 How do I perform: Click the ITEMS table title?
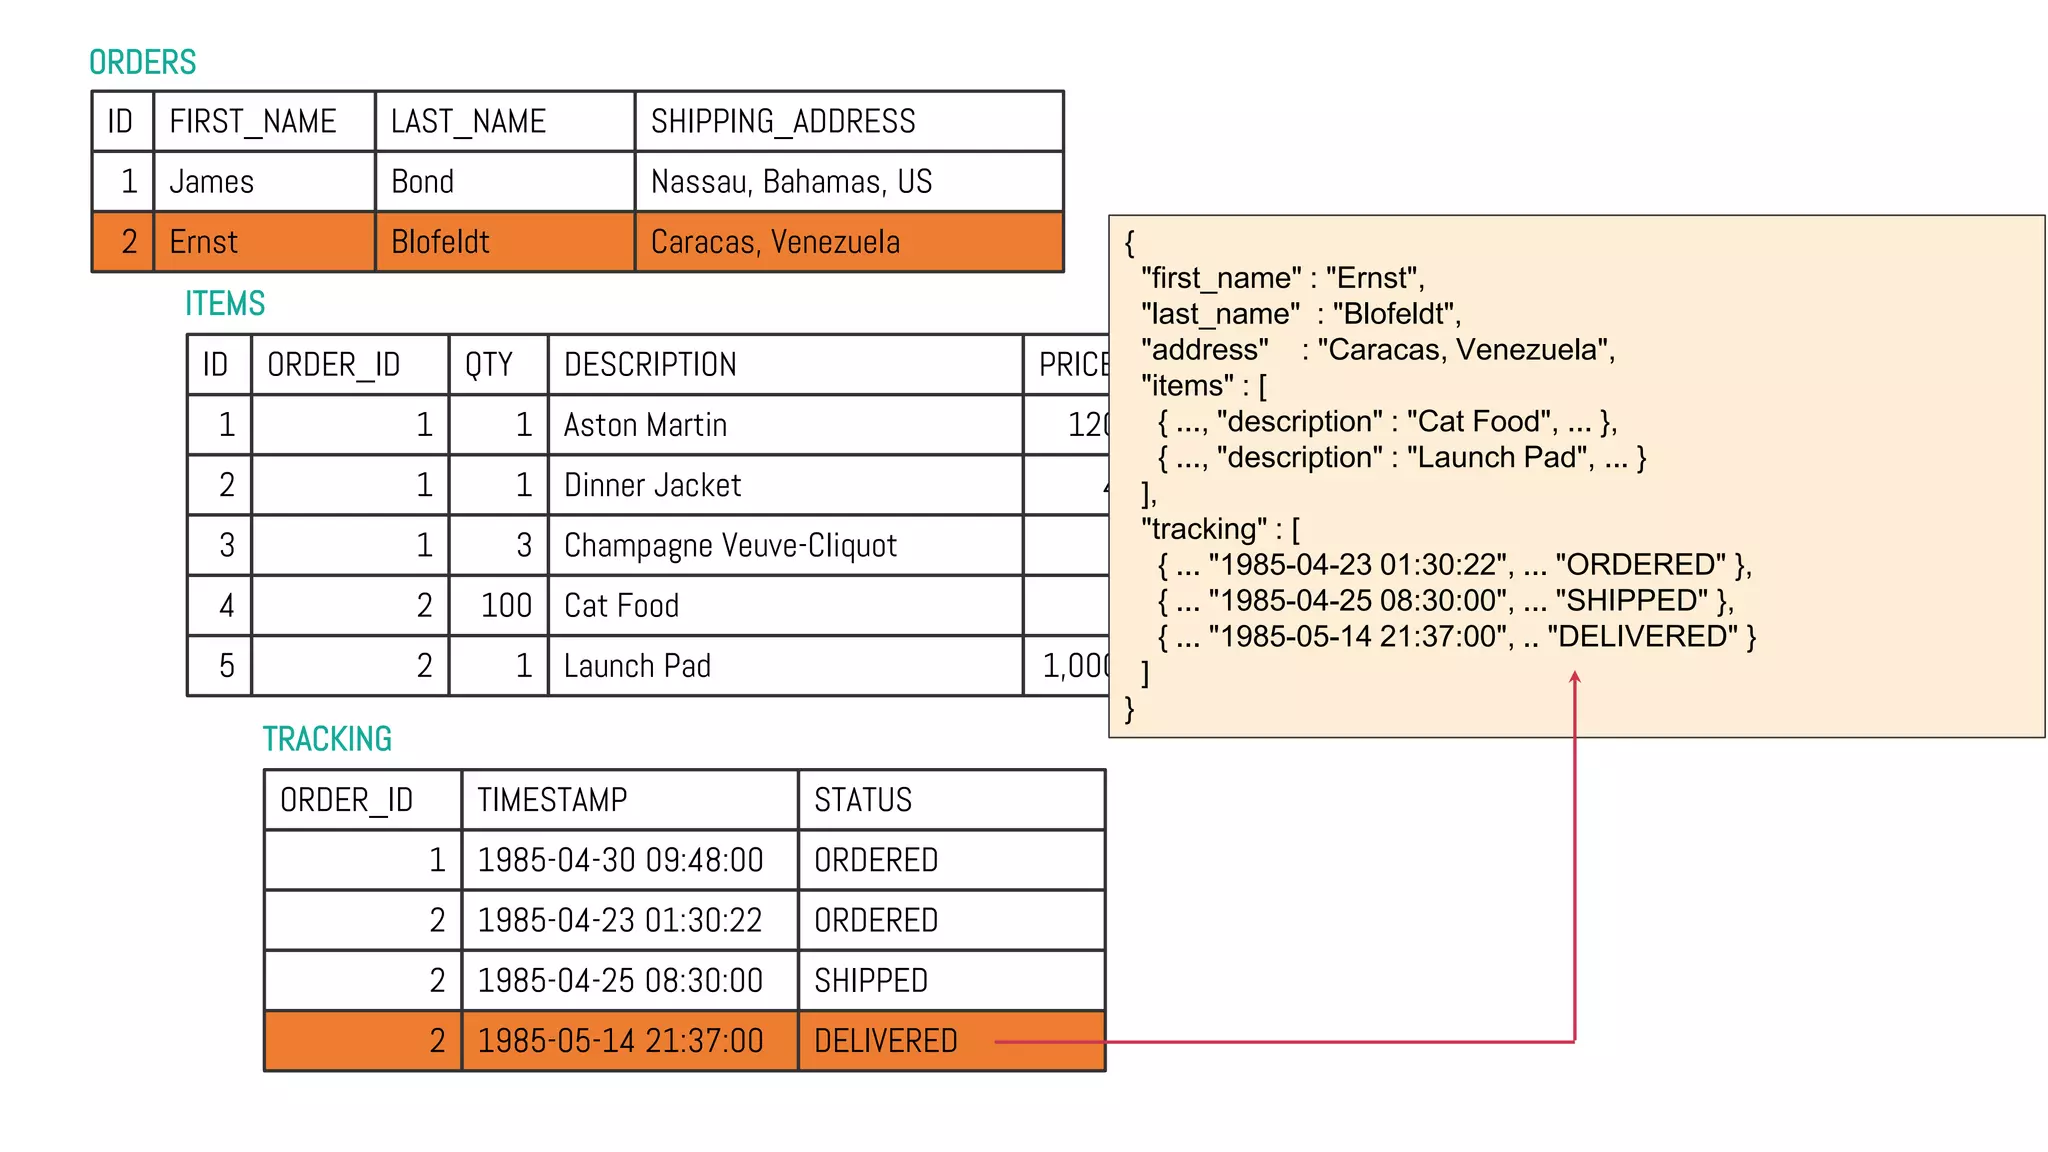[225, 303]
